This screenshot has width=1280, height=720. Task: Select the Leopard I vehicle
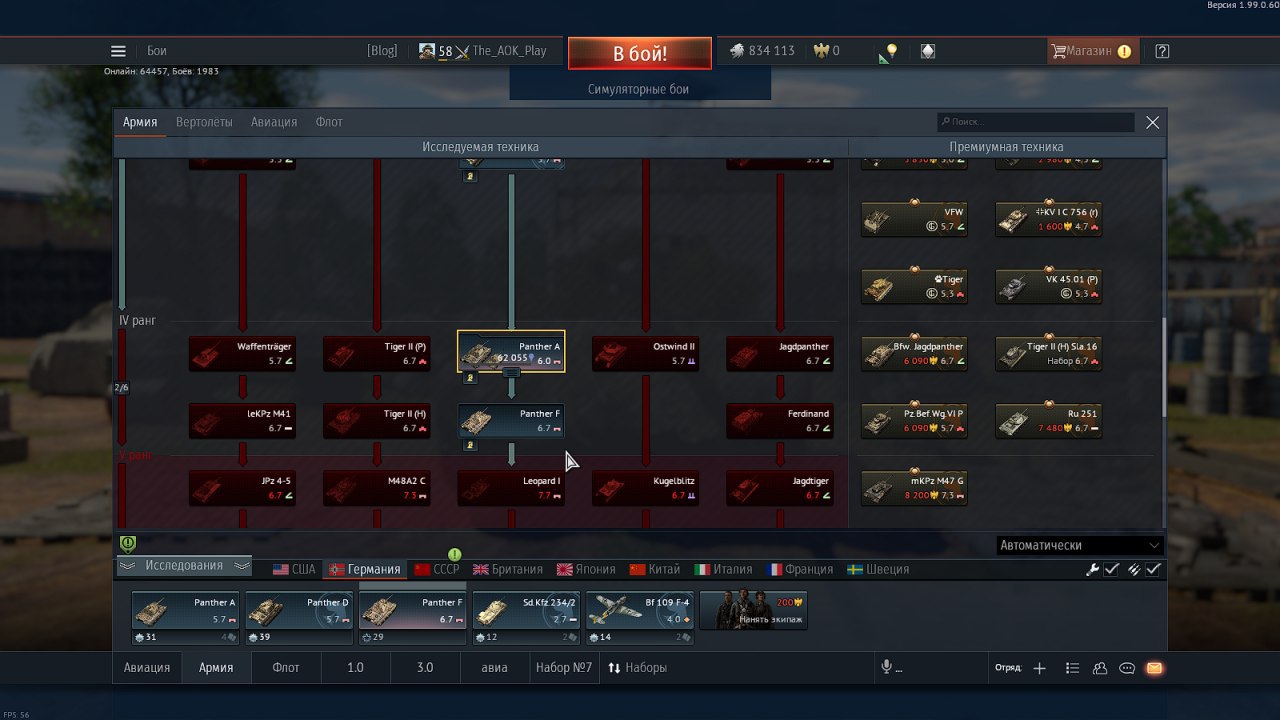click(x=511, y=488)
